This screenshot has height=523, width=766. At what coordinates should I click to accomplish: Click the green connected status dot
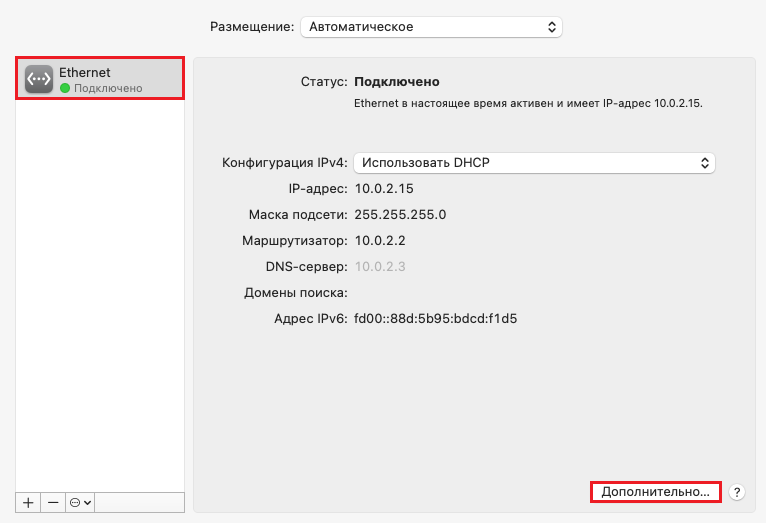click(65, 88)
